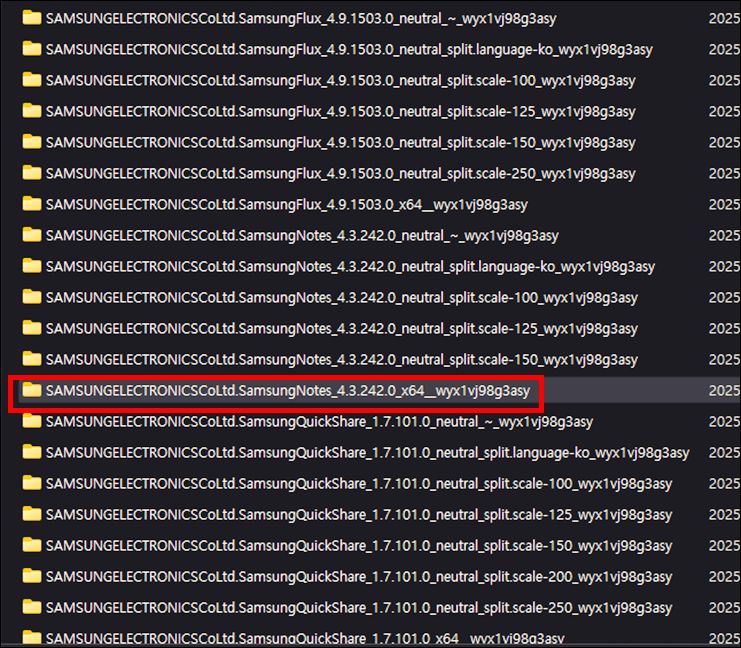Screen dimensions: 741x648
Task: Select SamsungFlux split.scale-100 folder name
Action: click(x=341, y=81)
